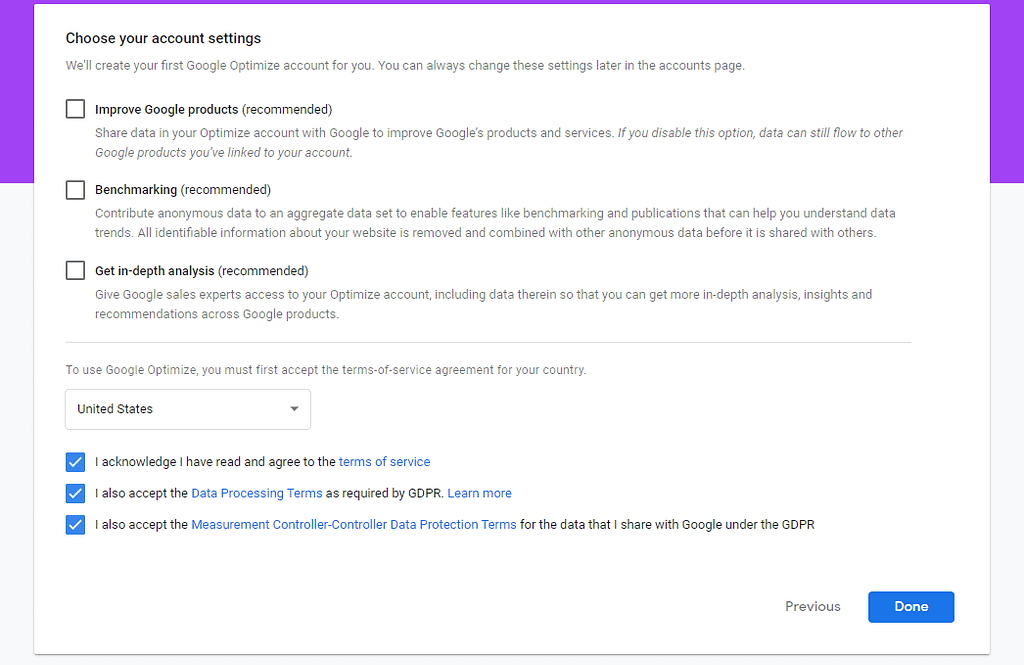Click the 'Choose your account settings' heading

(163, 38)
